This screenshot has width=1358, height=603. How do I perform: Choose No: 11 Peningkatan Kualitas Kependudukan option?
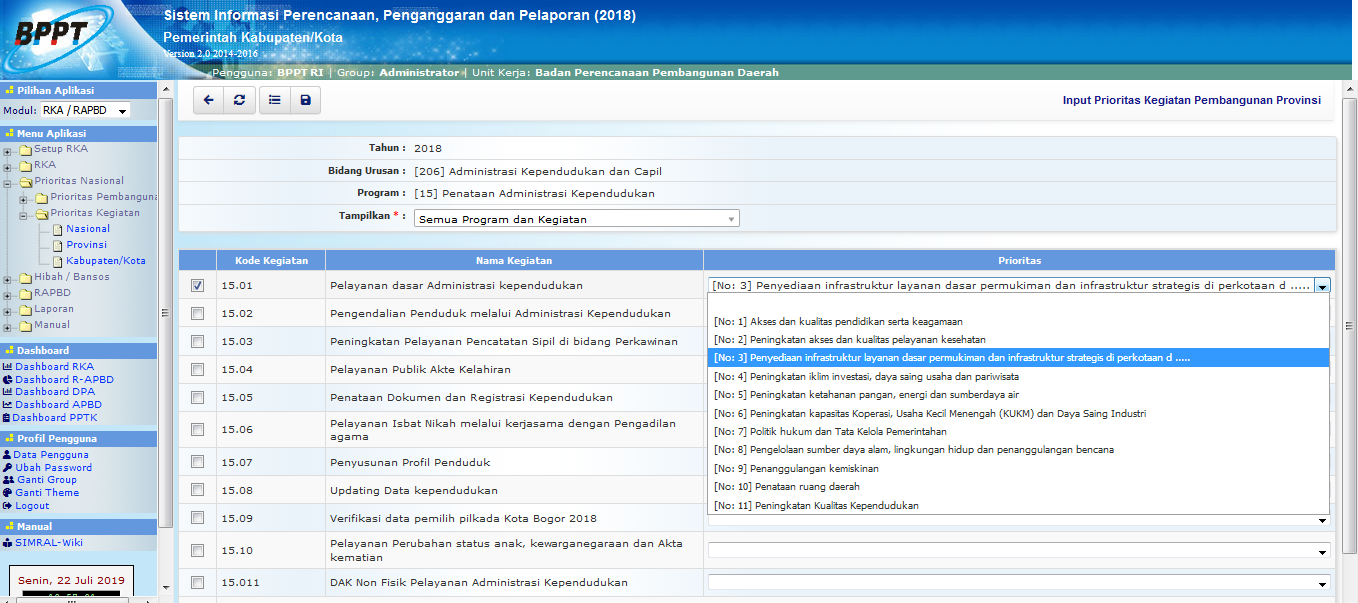[x=816, y=506]
